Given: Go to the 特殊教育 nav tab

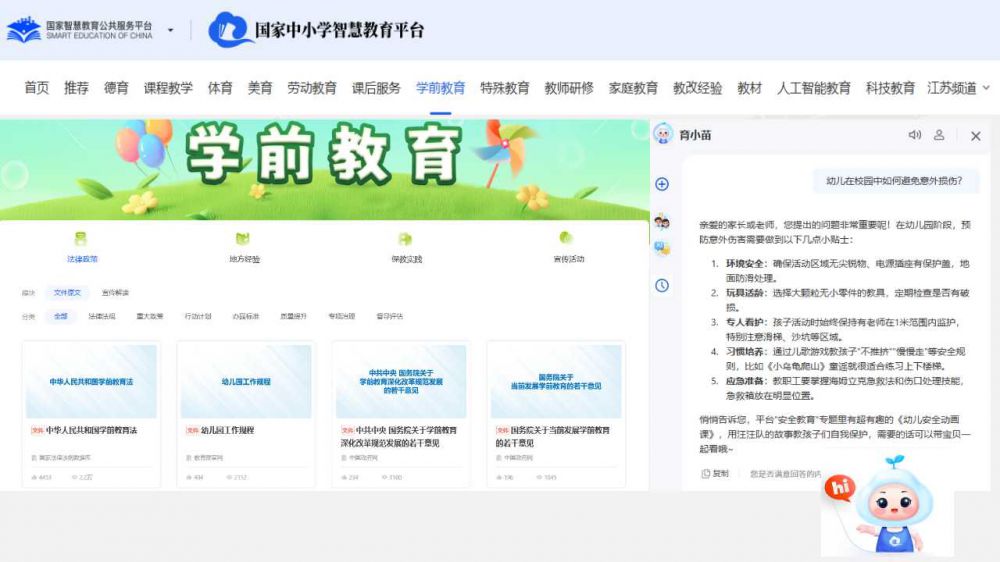Looking at the screenshot, I should pyautogui.click(x=504, y=88).
